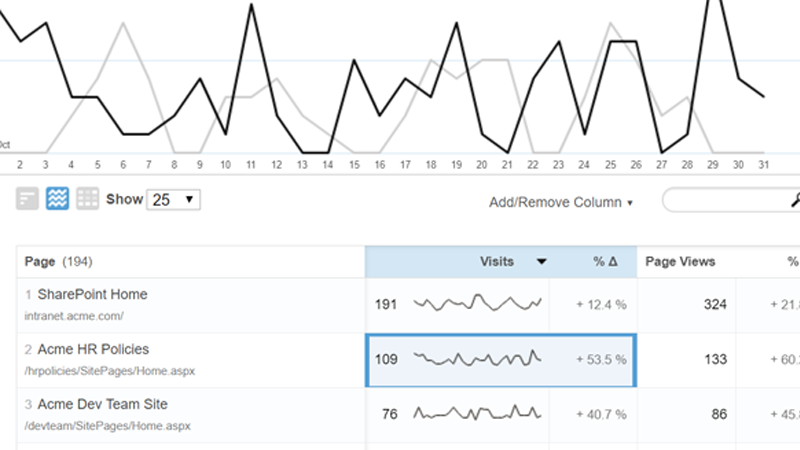Open the Acme Dev Team Site row

[103, 404]
